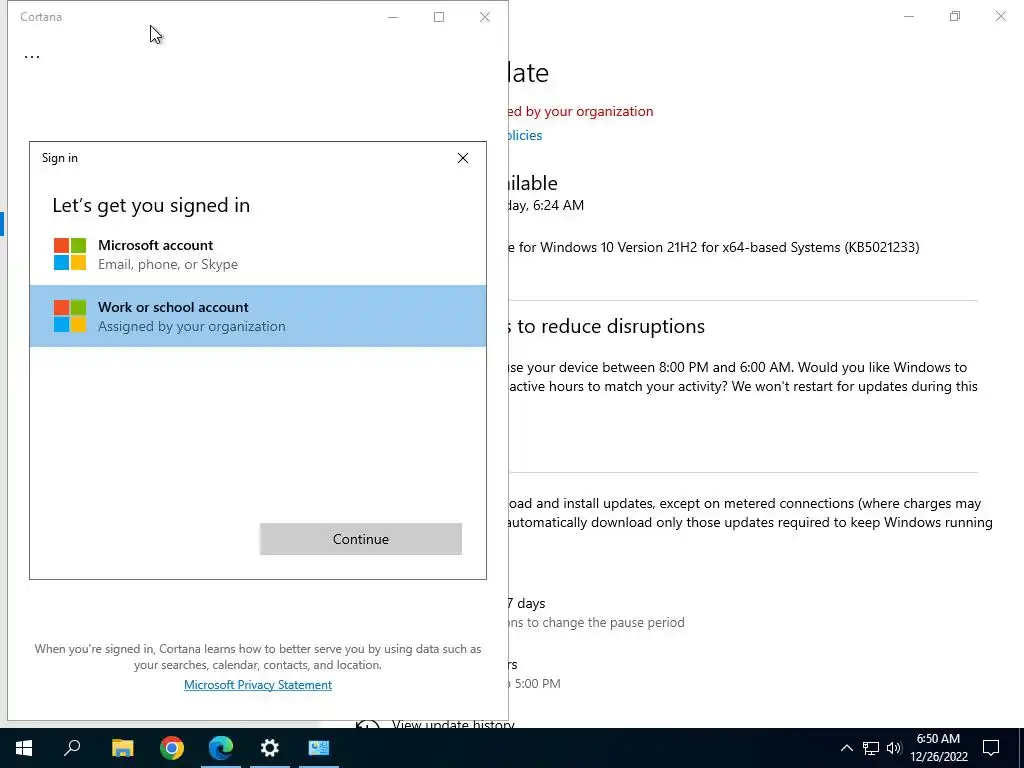
Task: Select Work or school account option
Action: tap(258, 316)
